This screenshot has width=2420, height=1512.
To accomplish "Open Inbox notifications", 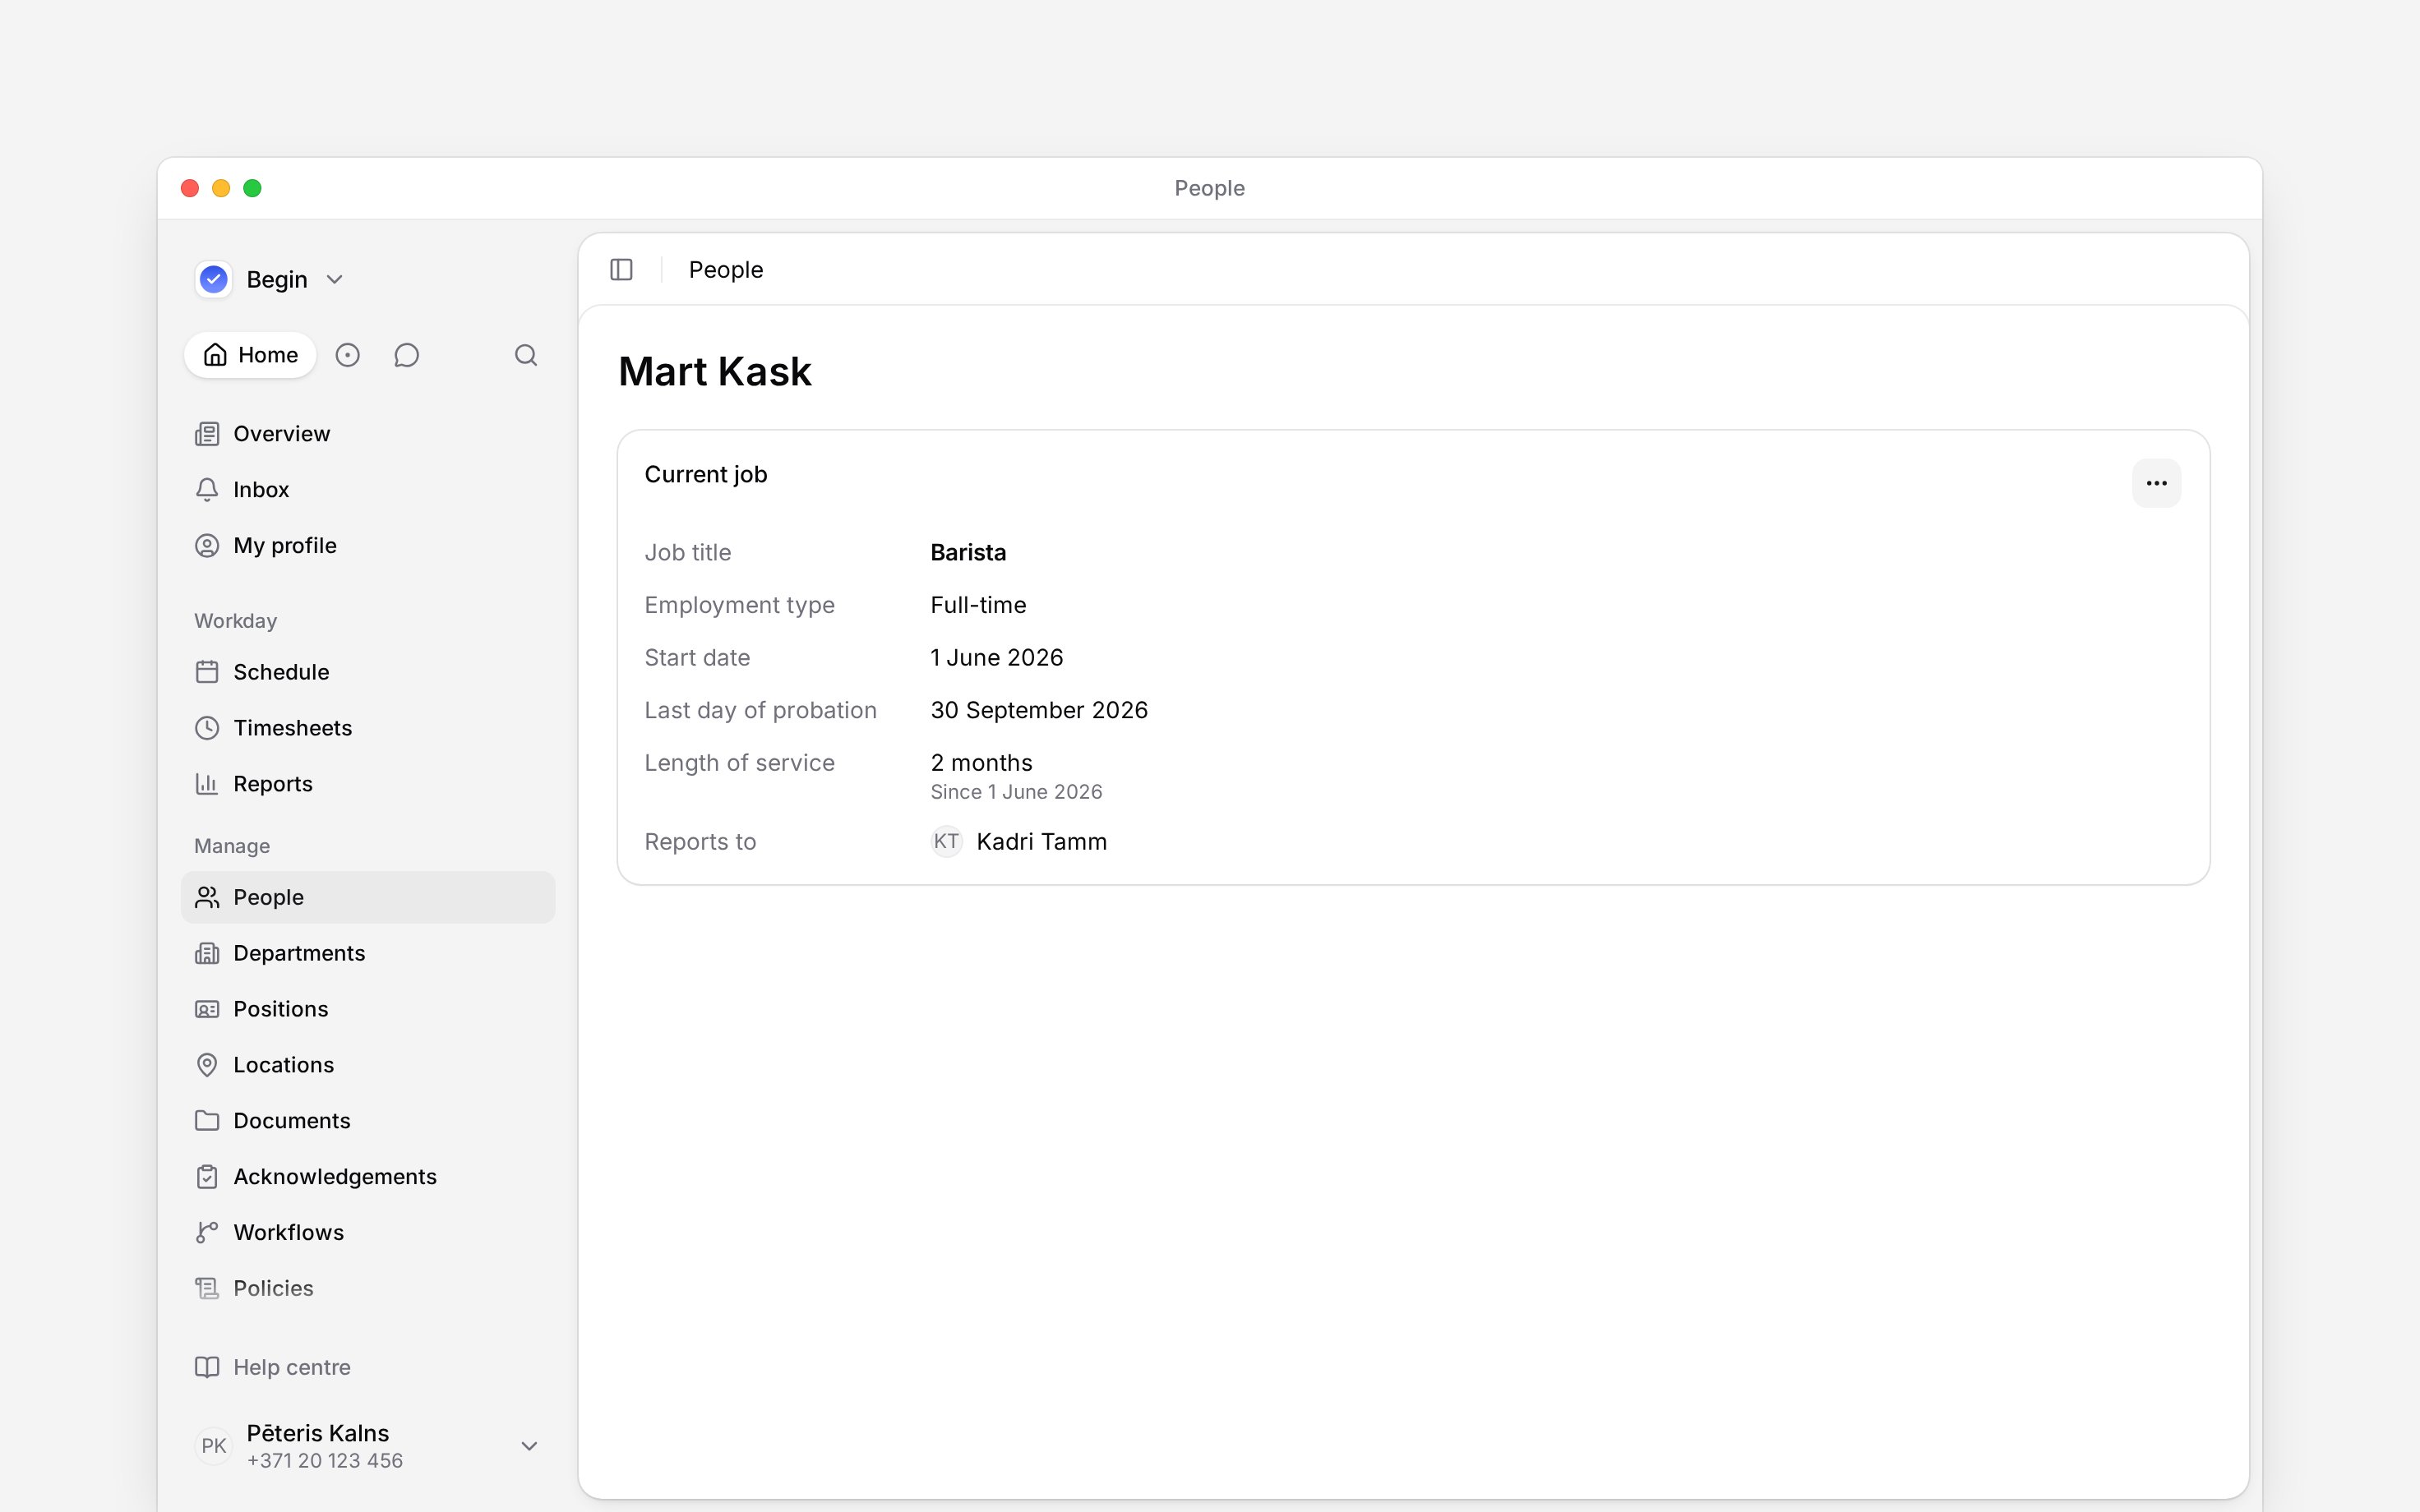I will 368,490.
